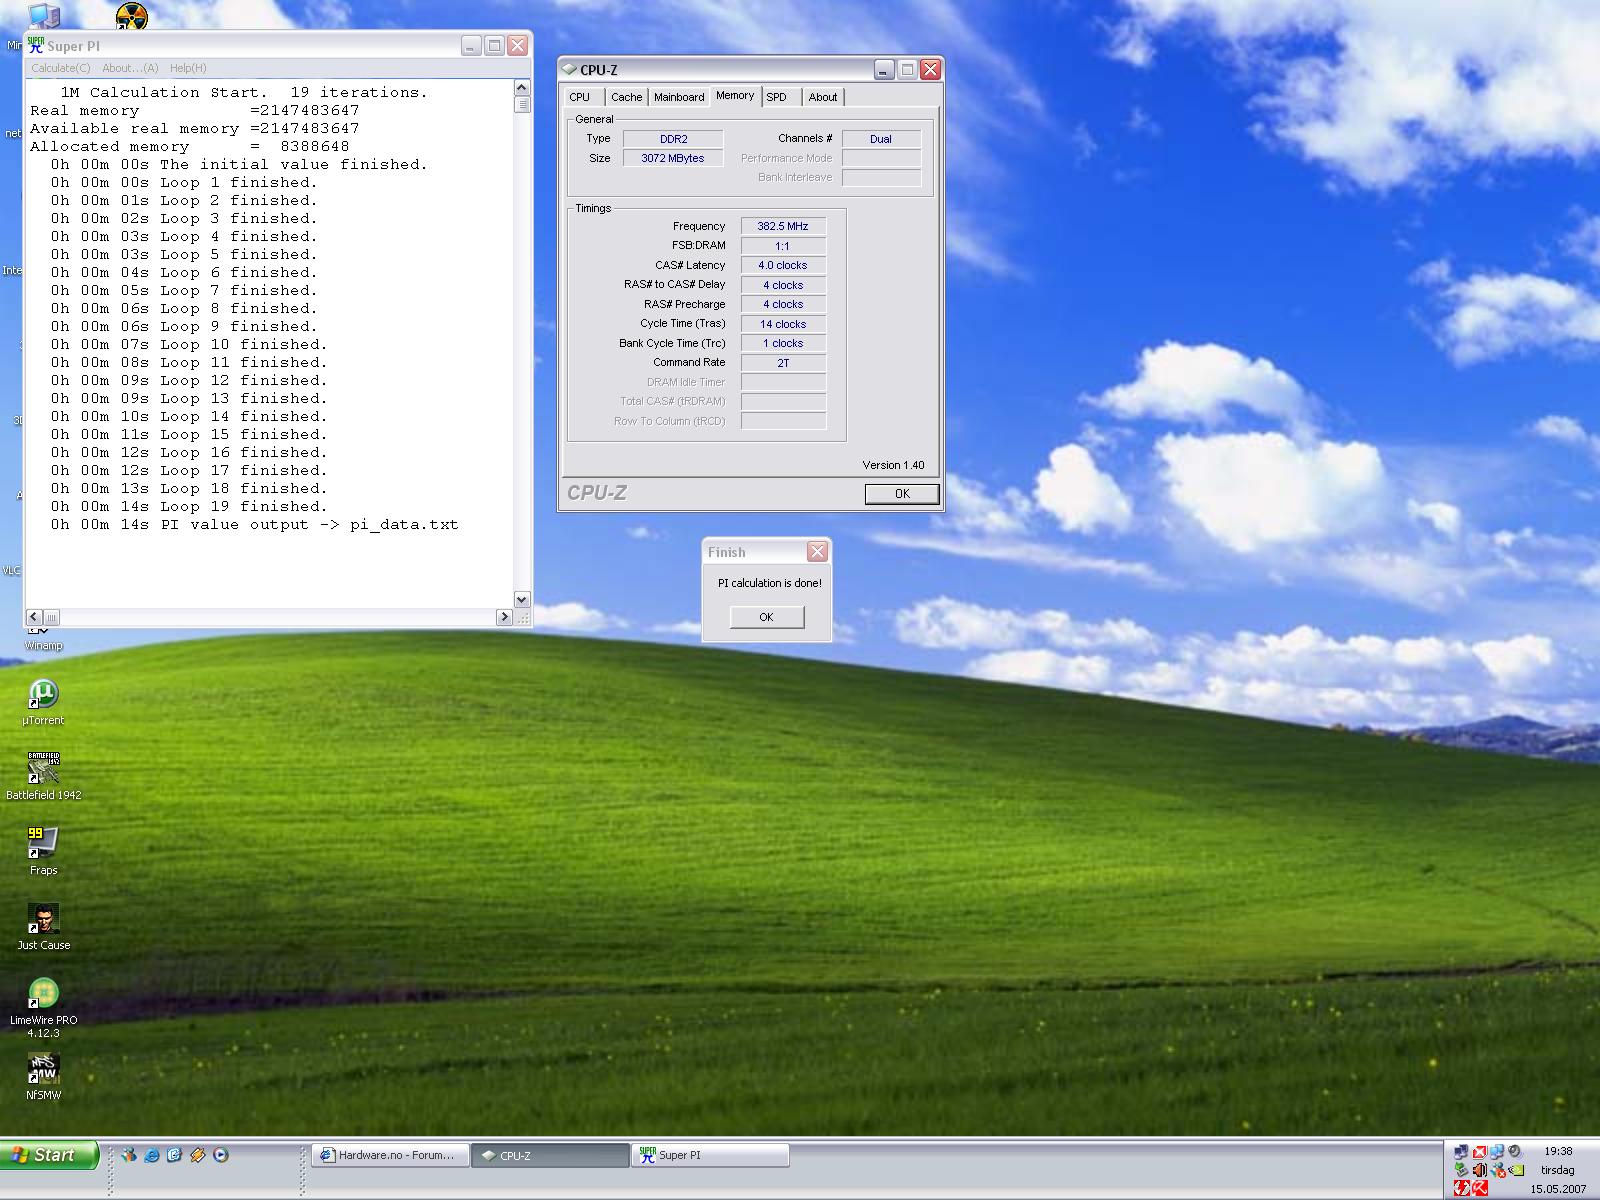The image size is (1600, 1200).
Task: Maximize the Super PI window
Action: pyautogui.click(x=494, y=45)
